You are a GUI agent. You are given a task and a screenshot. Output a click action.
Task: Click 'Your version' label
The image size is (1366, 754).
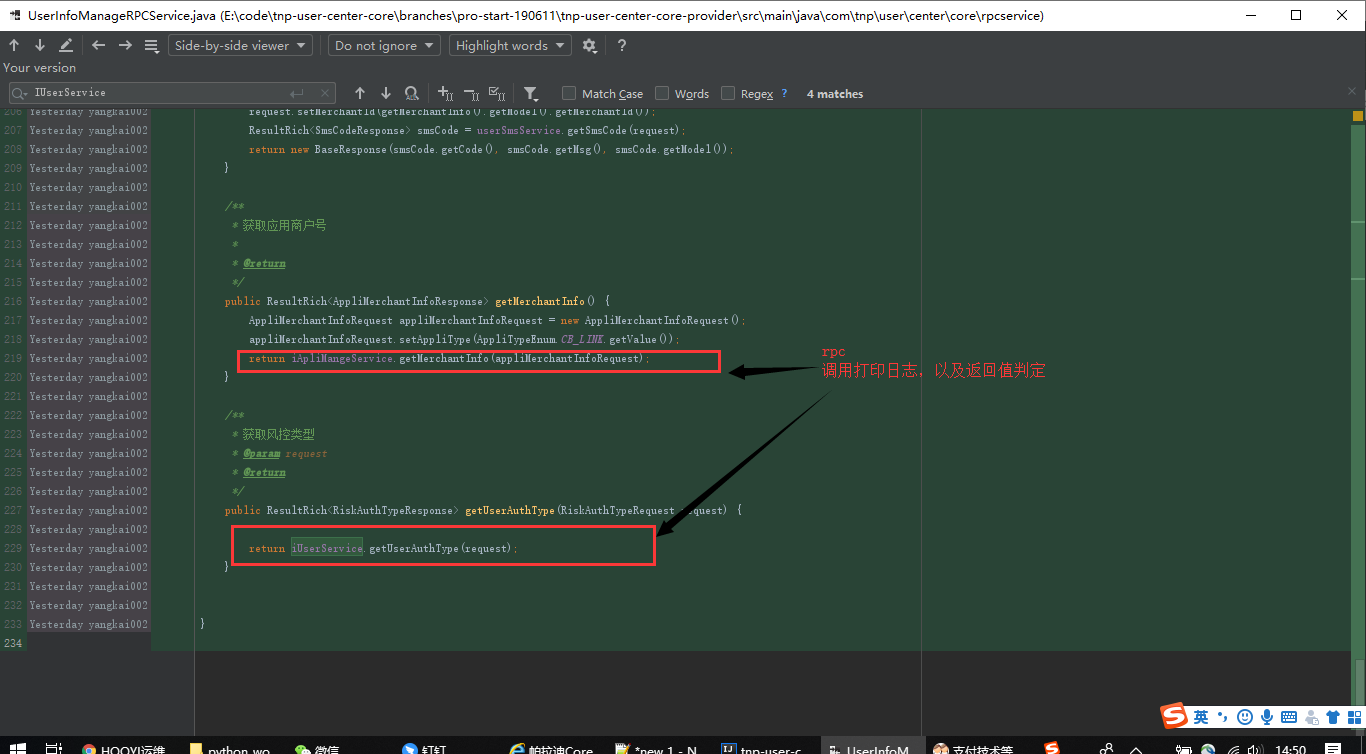pos(39,68)
